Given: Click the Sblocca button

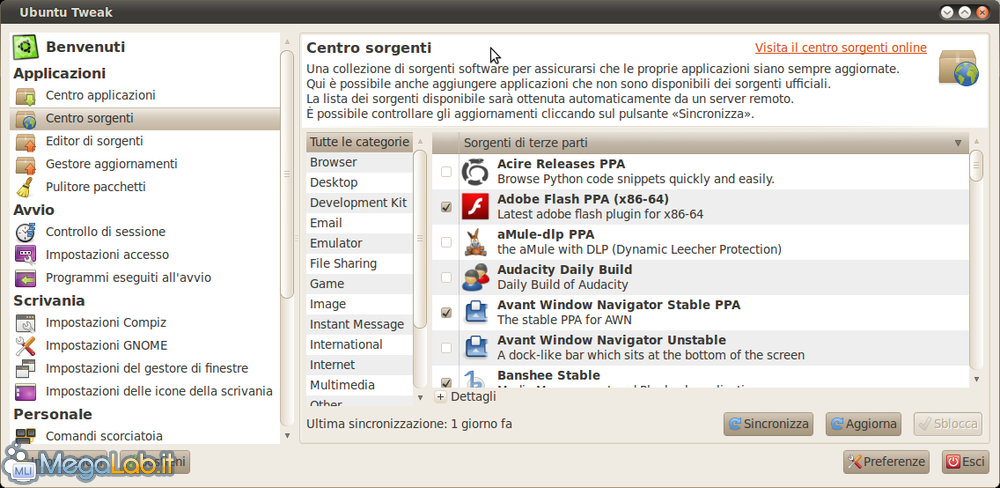Looking at the screenshot, I should click(x=948, y=424).
